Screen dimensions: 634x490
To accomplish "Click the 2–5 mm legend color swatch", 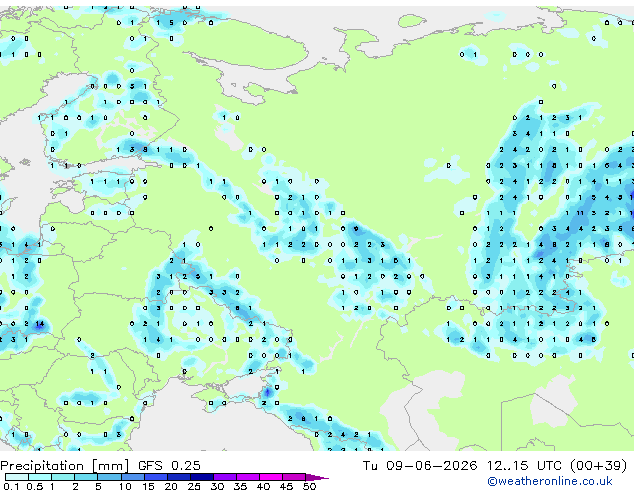I will [x=86, y=477].
